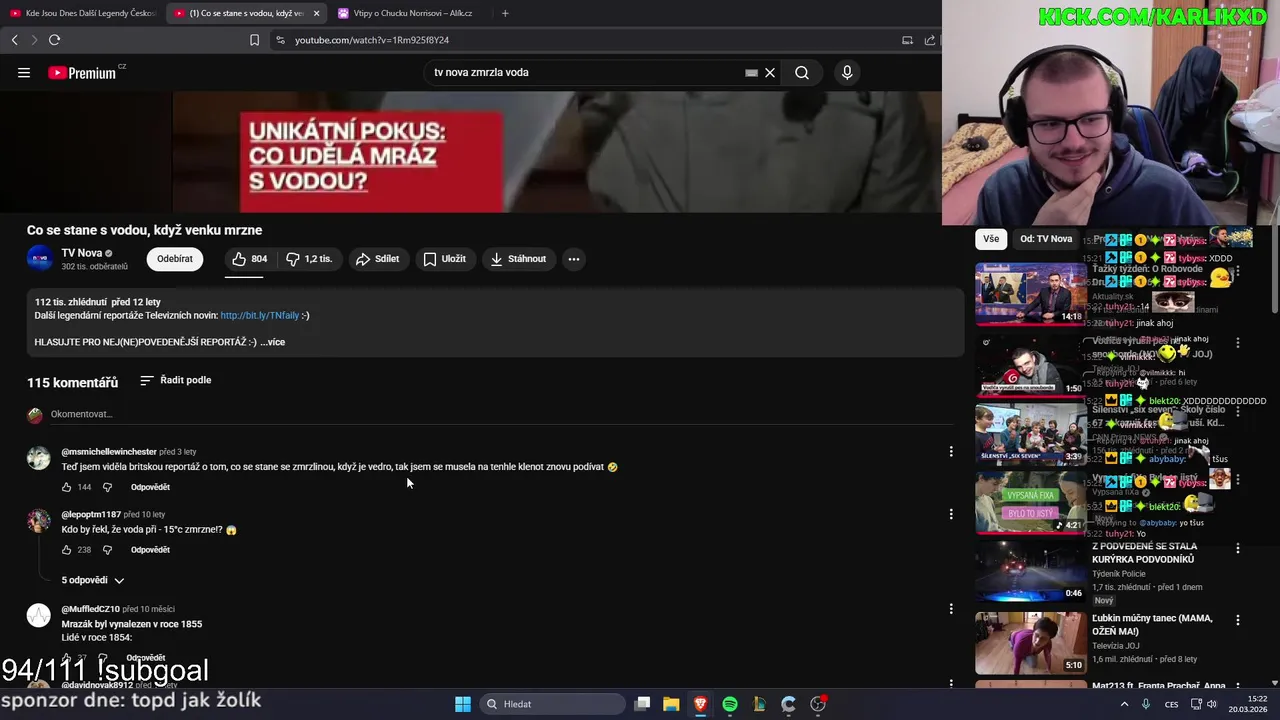
Task: Open Brave browser on the taskbar
Action: click(x=700, y=704)
